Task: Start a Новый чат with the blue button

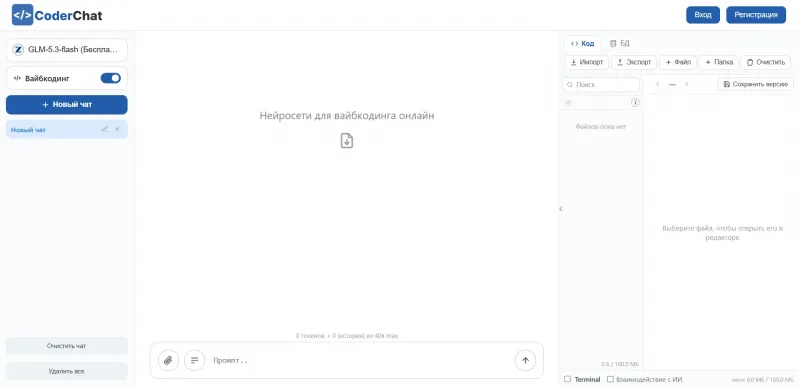Action: coord(67,105)
